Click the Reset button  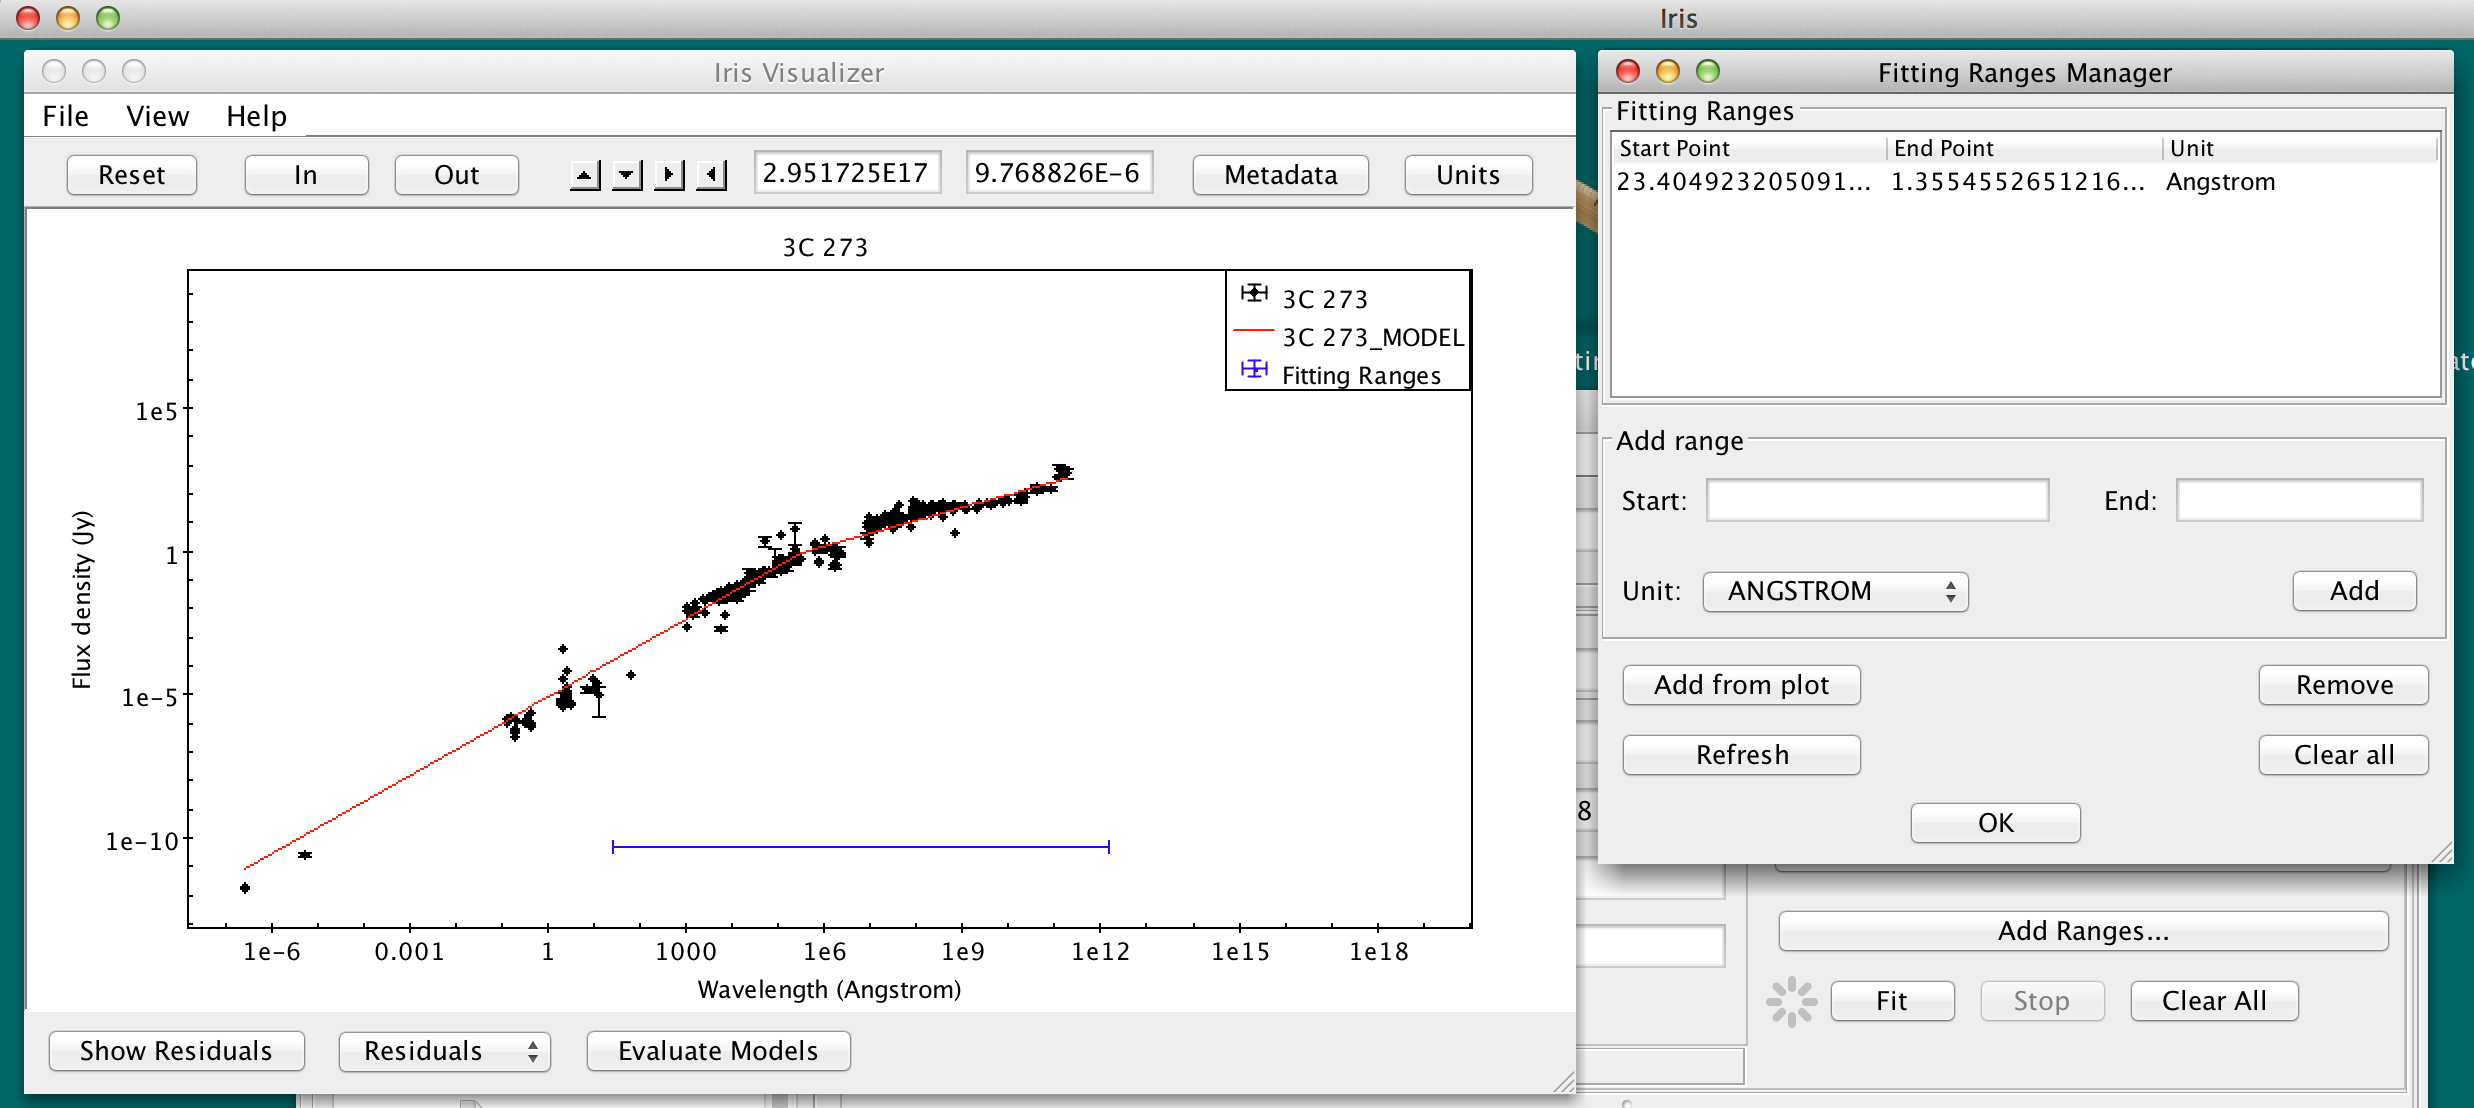pos(132,175)
